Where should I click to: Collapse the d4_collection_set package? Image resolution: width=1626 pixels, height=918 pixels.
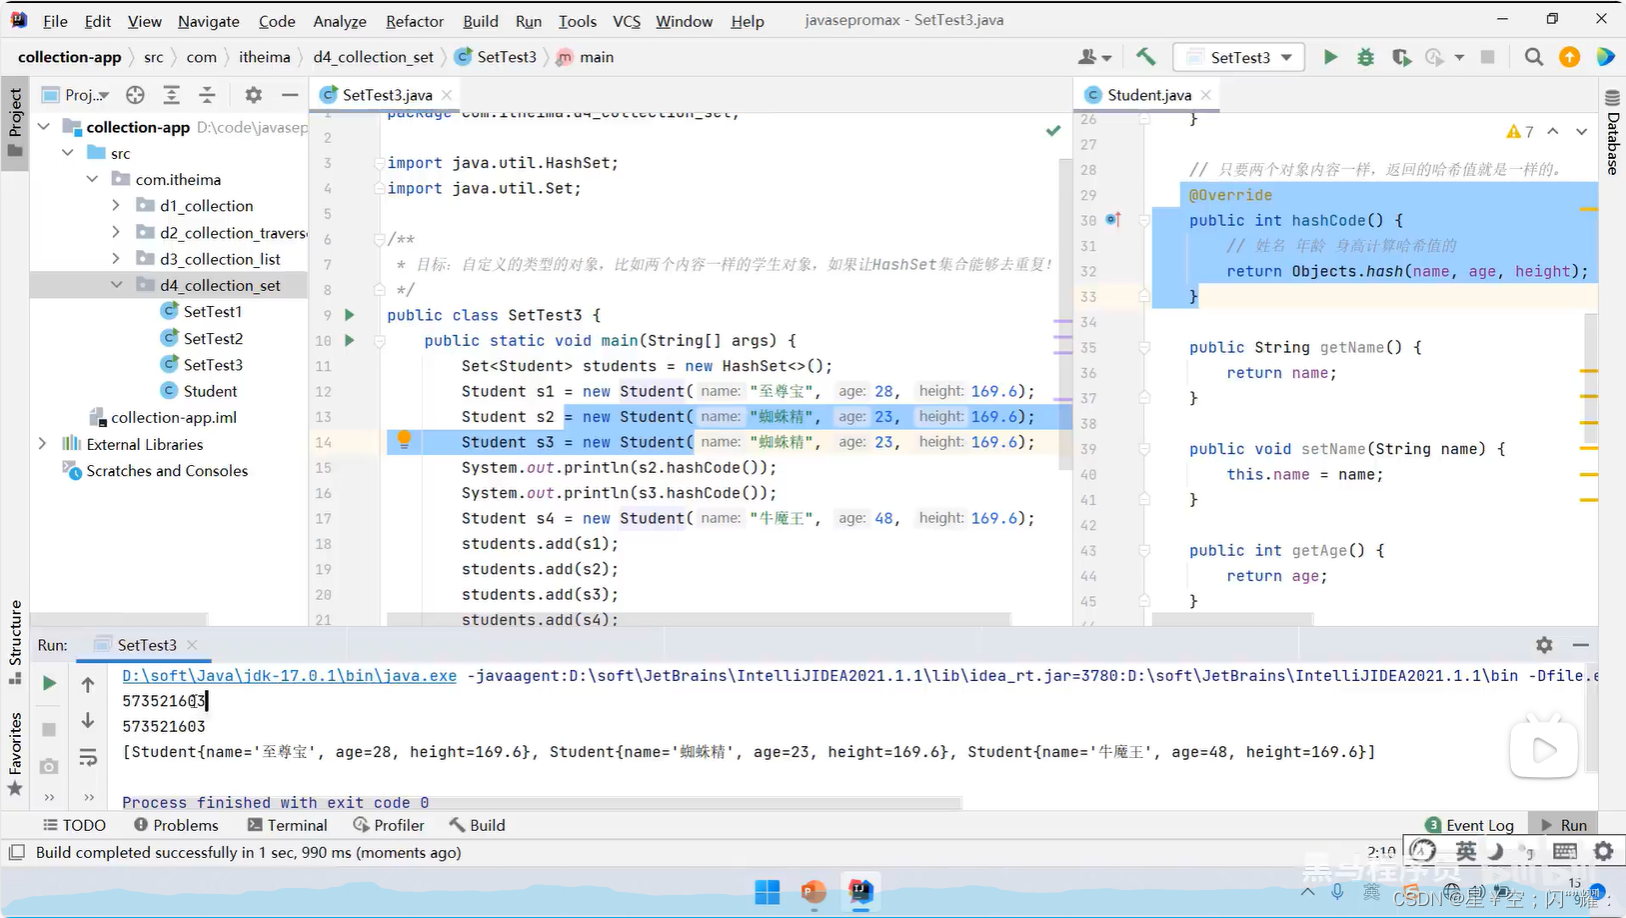pyautogui.click(x=116, y=285)
